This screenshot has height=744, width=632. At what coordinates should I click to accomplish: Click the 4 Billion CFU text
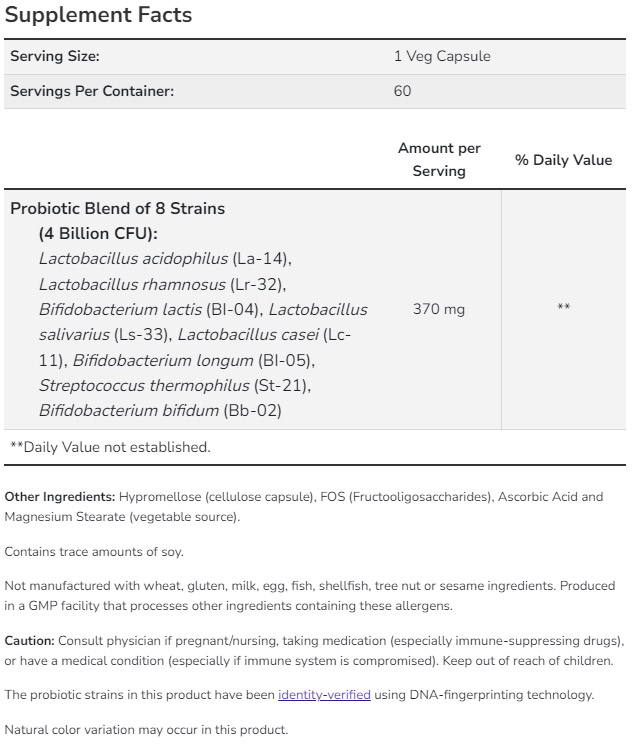point(98,234)
